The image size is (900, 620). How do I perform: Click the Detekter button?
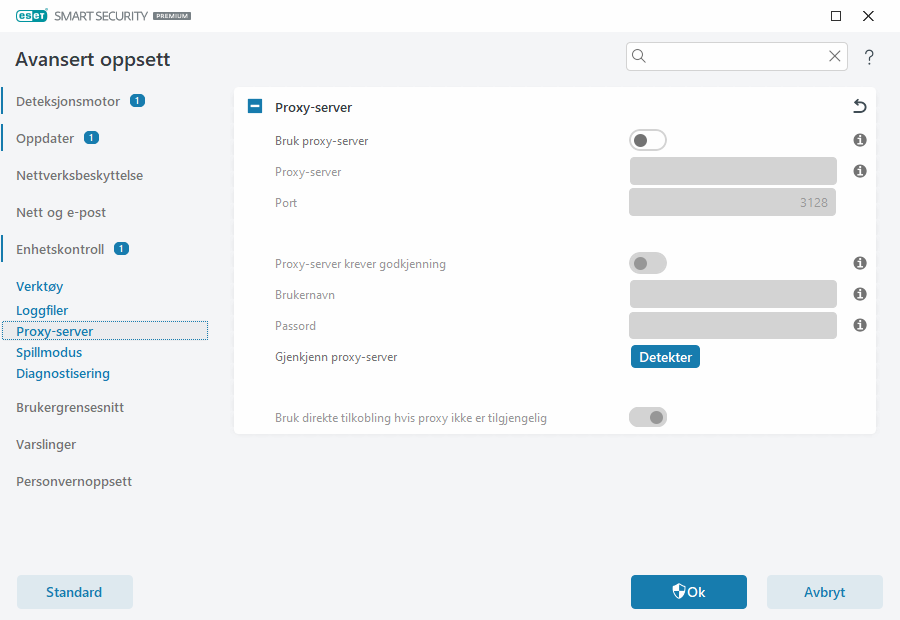click(665, 356)
